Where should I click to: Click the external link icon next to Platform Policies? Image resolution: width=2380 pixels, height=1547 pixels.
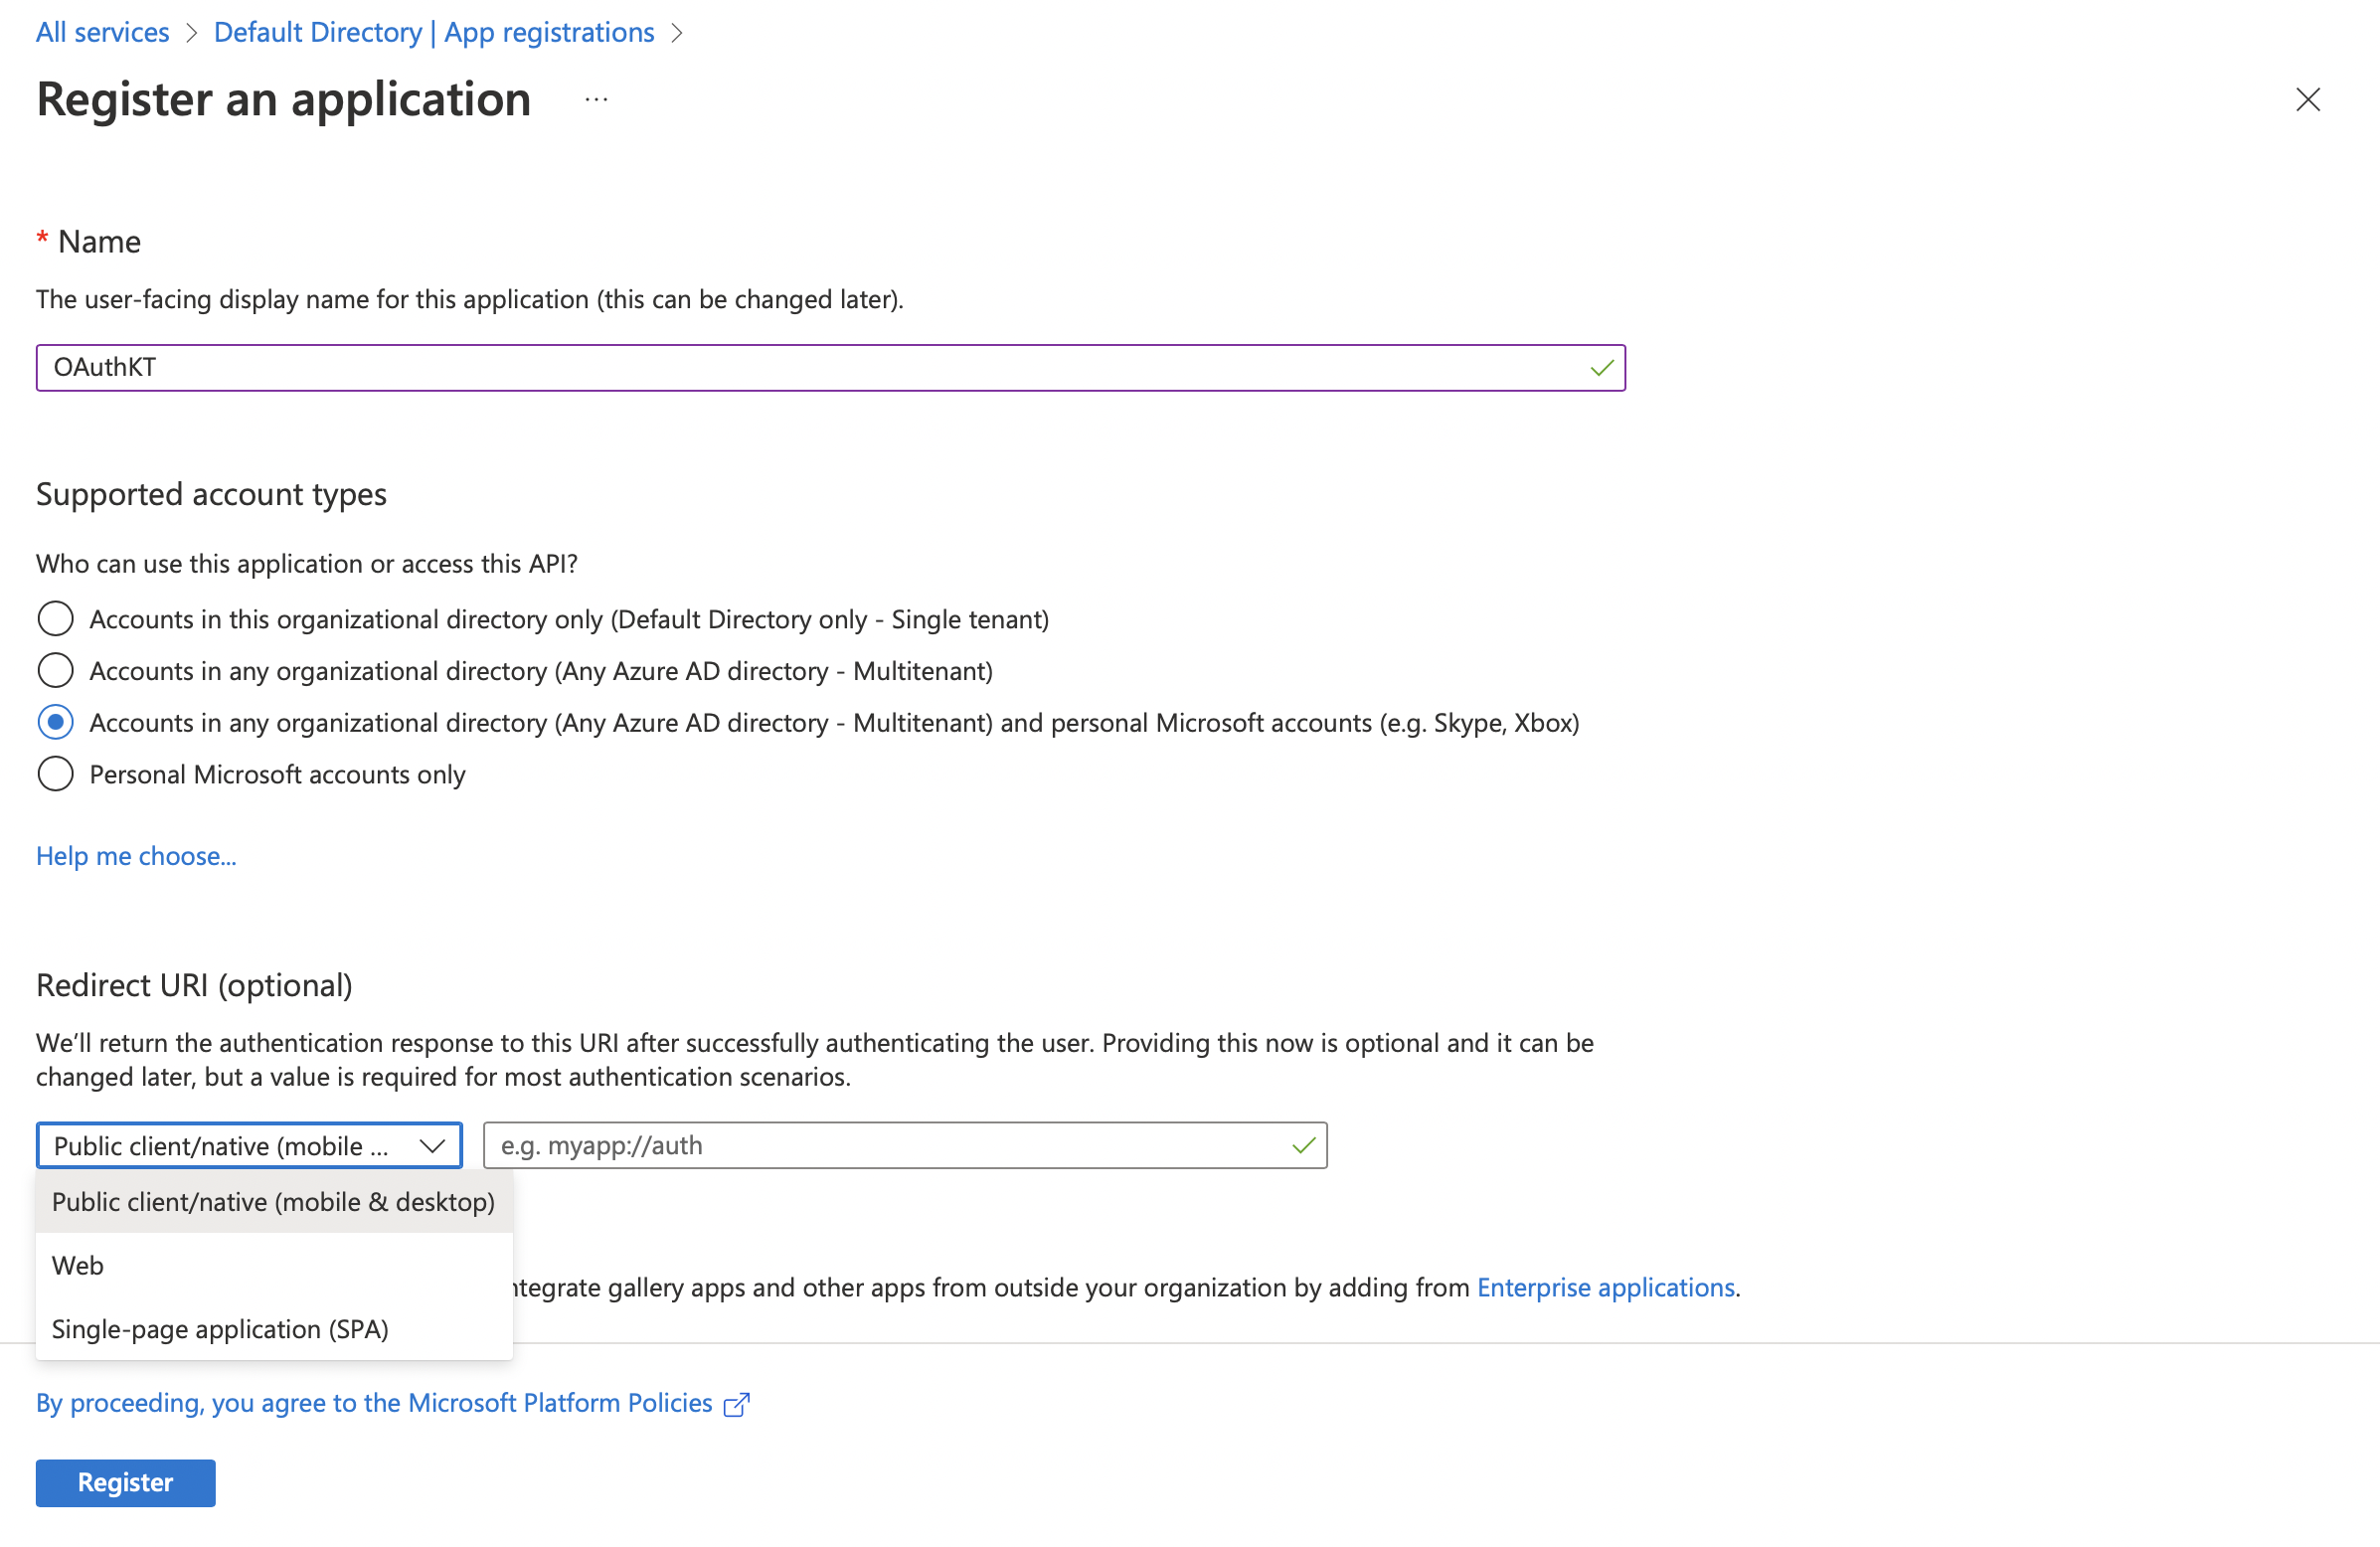[x=736, y=1404]
